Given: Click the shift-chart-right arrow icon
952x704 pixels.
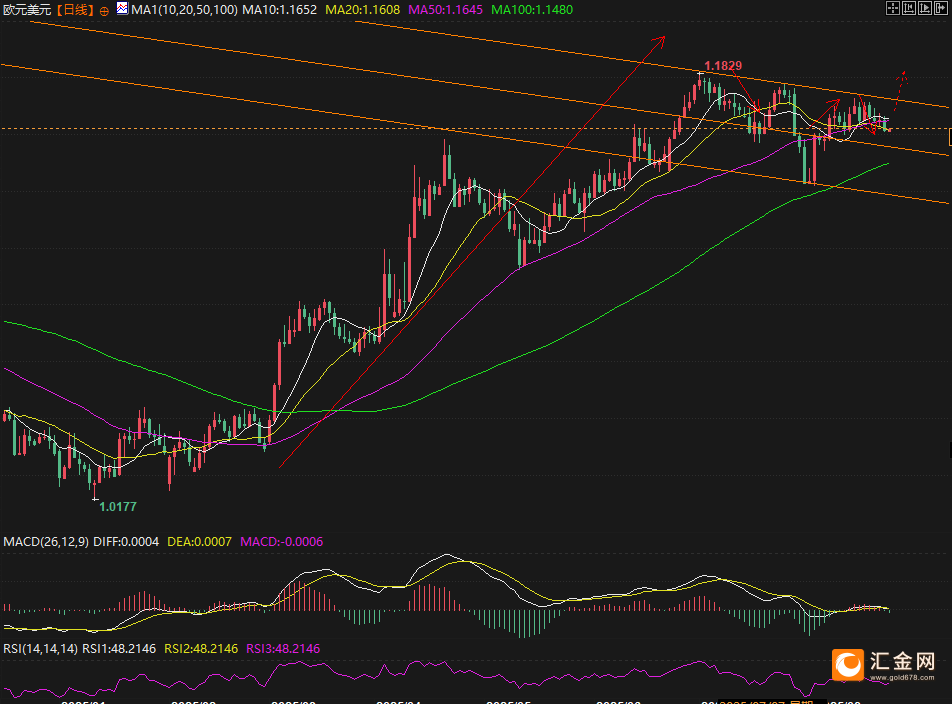Looking at the screenshot, I should (942, 8).
